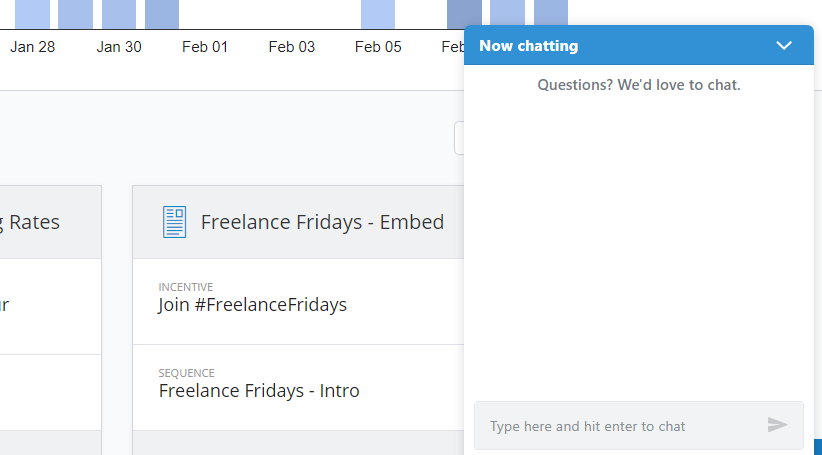Focus the 'Type here and hit enter' chat field
The image size is (822, 455).
[x=639, y=426]
